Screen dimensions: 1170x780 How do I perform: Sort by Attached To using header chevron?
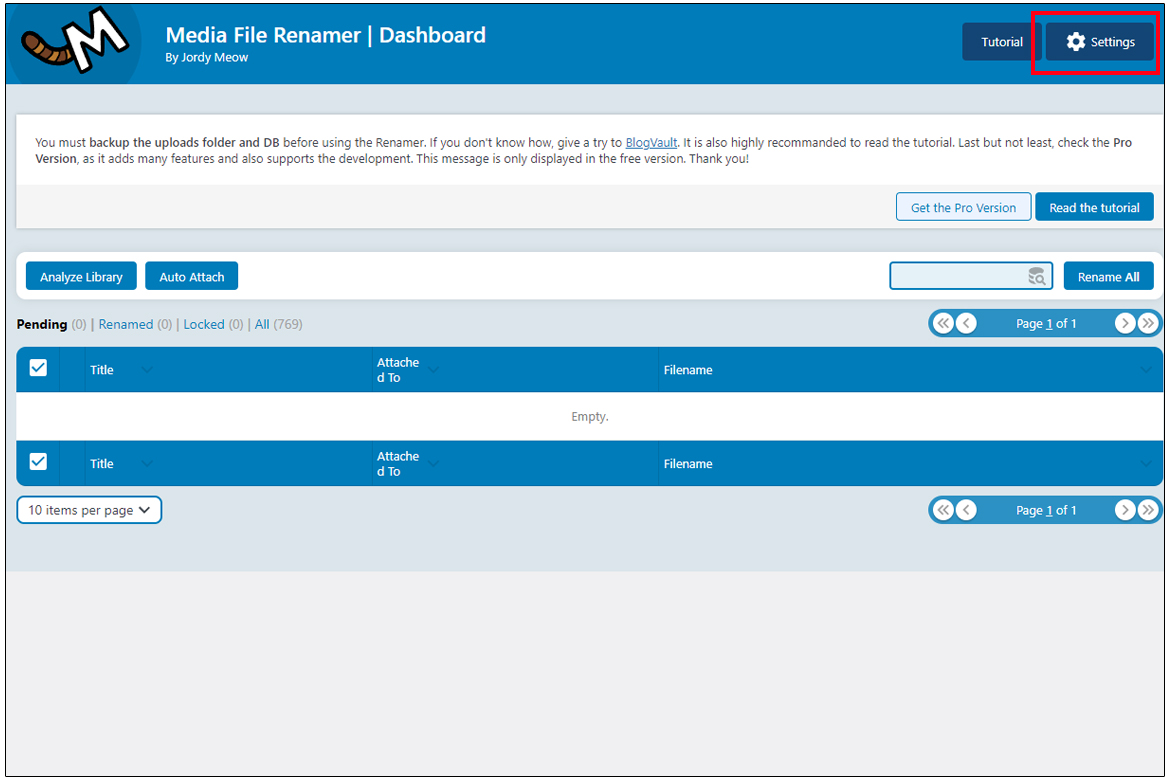pyautogui.click(x=433, y=369)
